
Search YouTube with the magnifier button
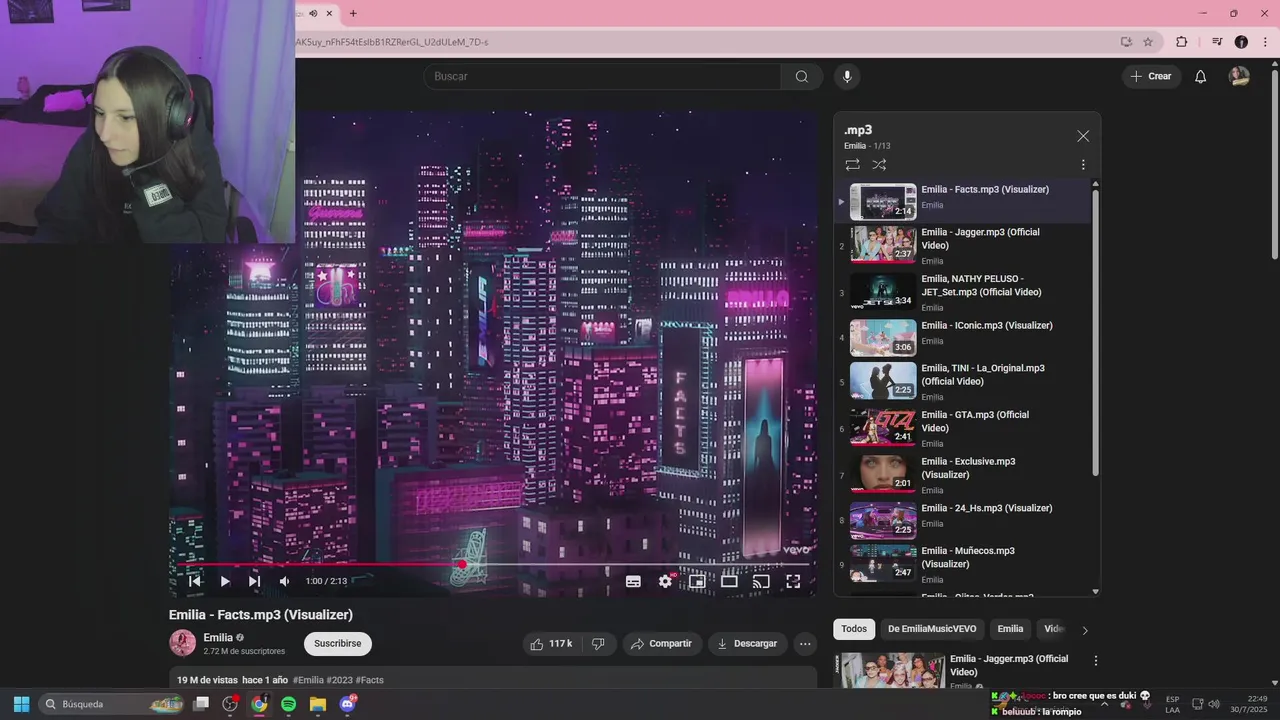pos(802,77)
